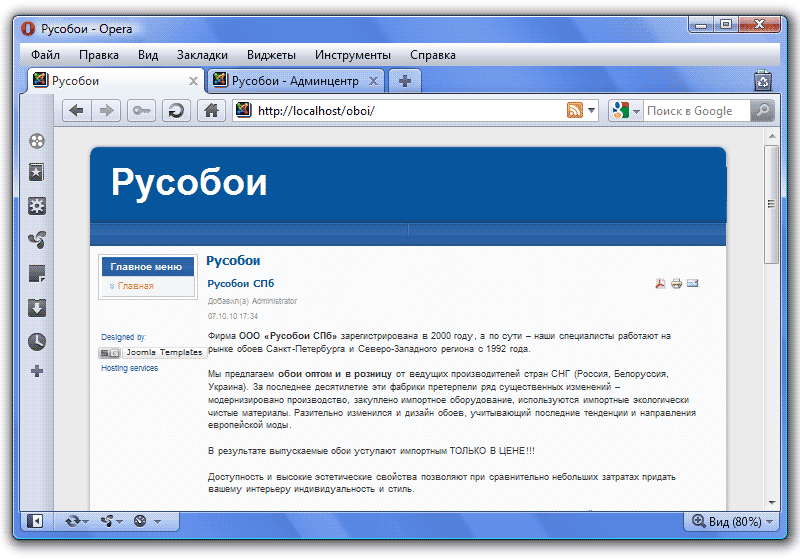Expand the Вид (80%) zoom dropdown
Screen dimensions: 800x560
coord(768,521)
